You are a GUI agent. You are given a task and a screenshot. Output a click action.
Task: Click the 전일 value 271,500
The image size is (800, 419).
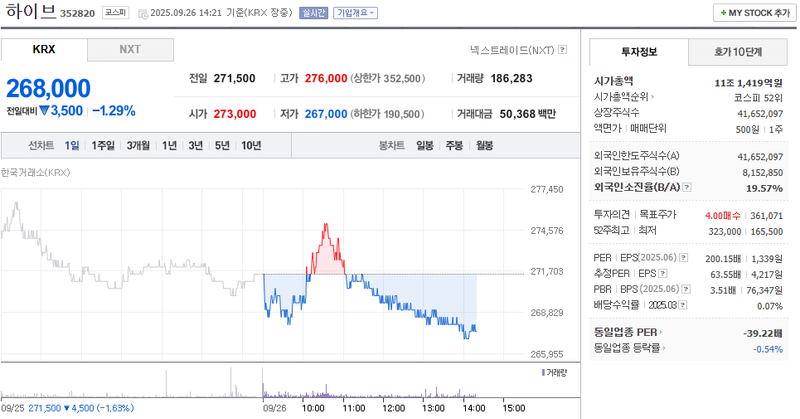234,78
